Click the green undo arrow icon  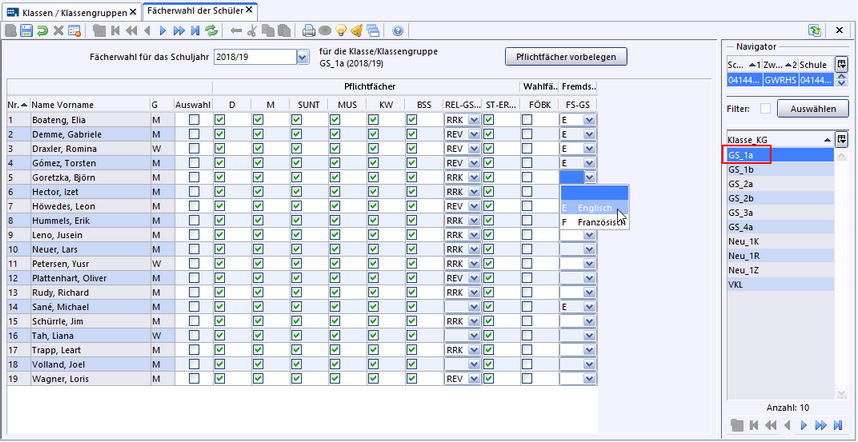43,31
